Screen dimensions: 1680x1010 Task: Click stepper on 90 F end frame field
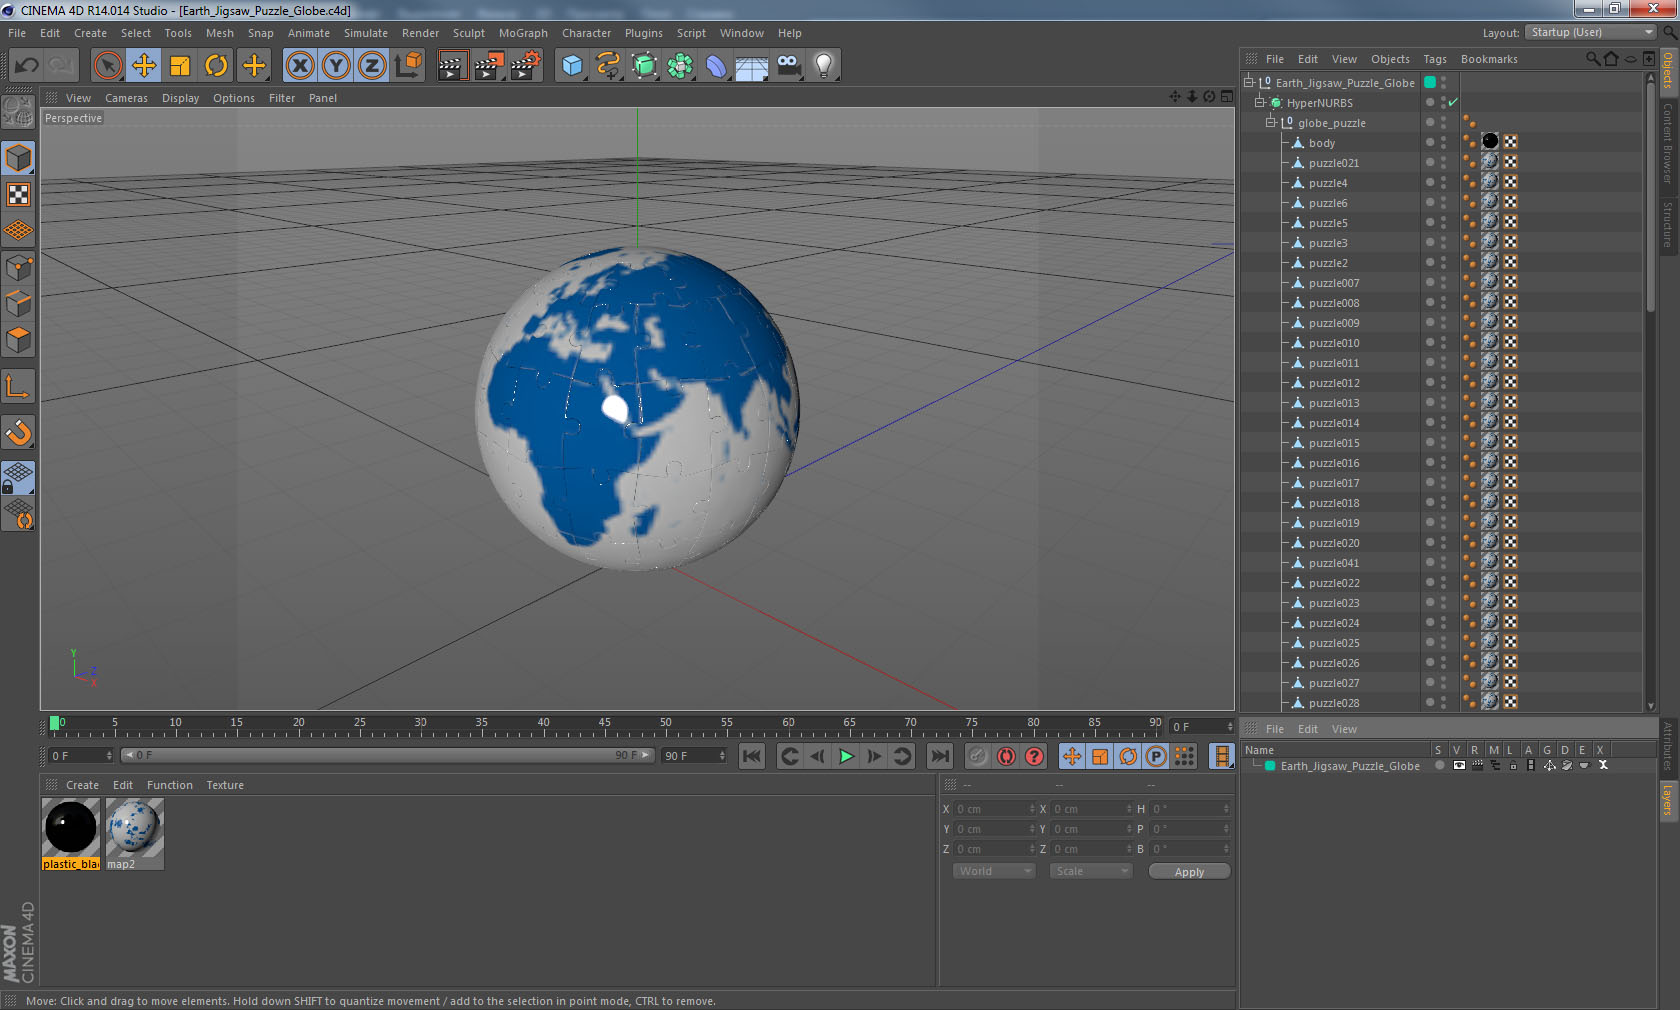pyautogui.click(x=722, y=756)
